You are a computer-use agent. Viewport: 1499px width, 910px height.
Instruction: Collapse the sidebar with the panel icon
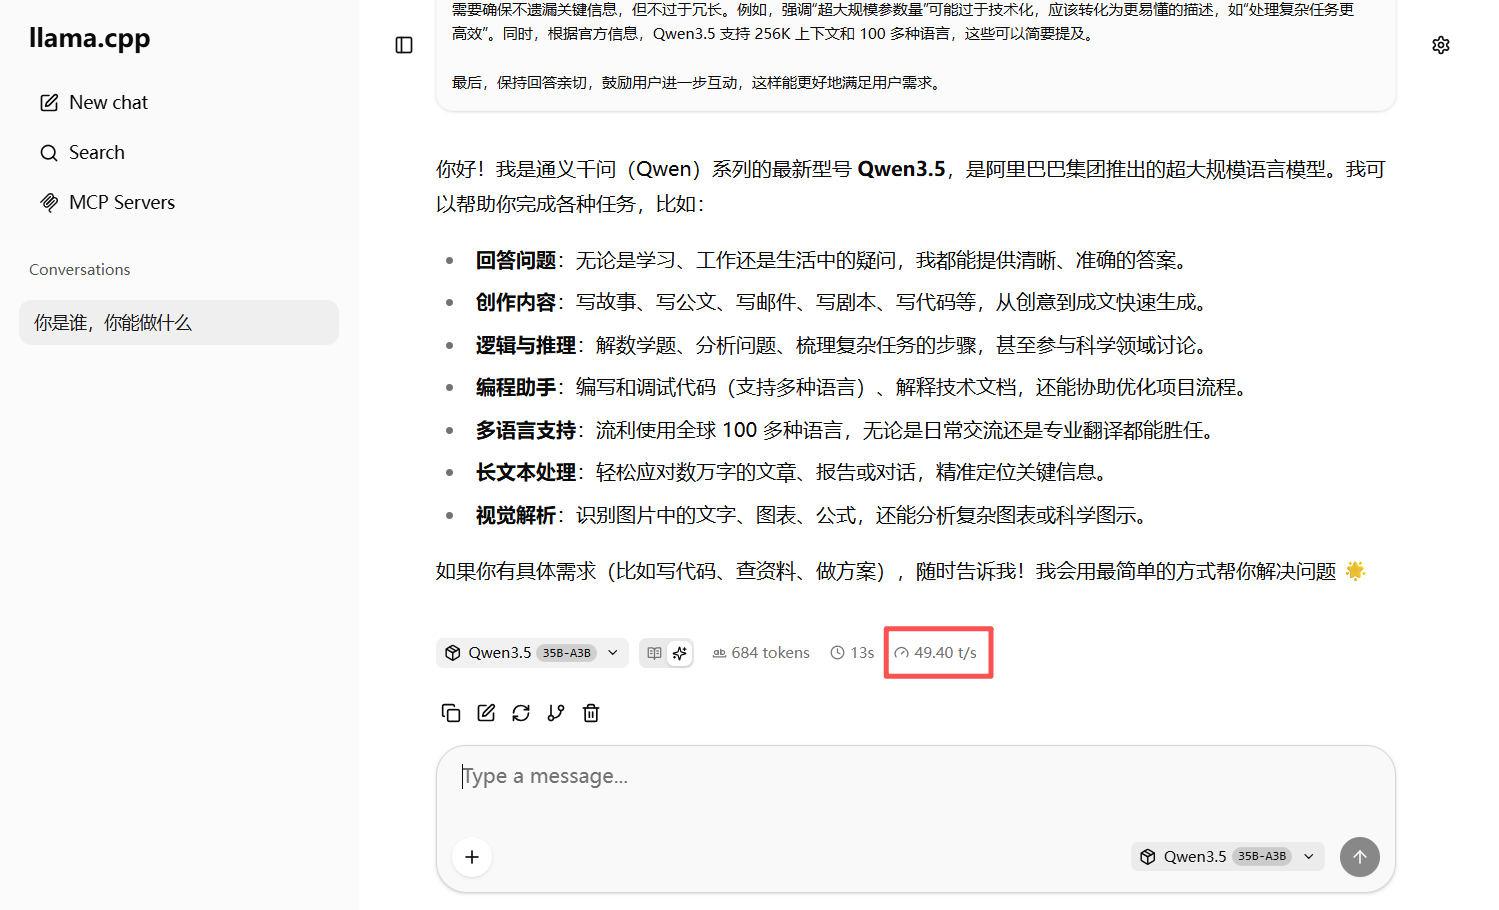[404, 45]
